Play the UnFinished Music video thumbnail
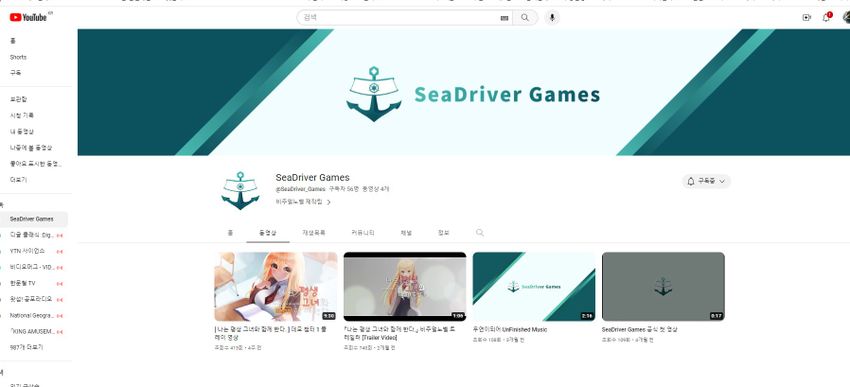Image resolution: width=850 pixels, height=387 pixels. [x=533, y=286]
